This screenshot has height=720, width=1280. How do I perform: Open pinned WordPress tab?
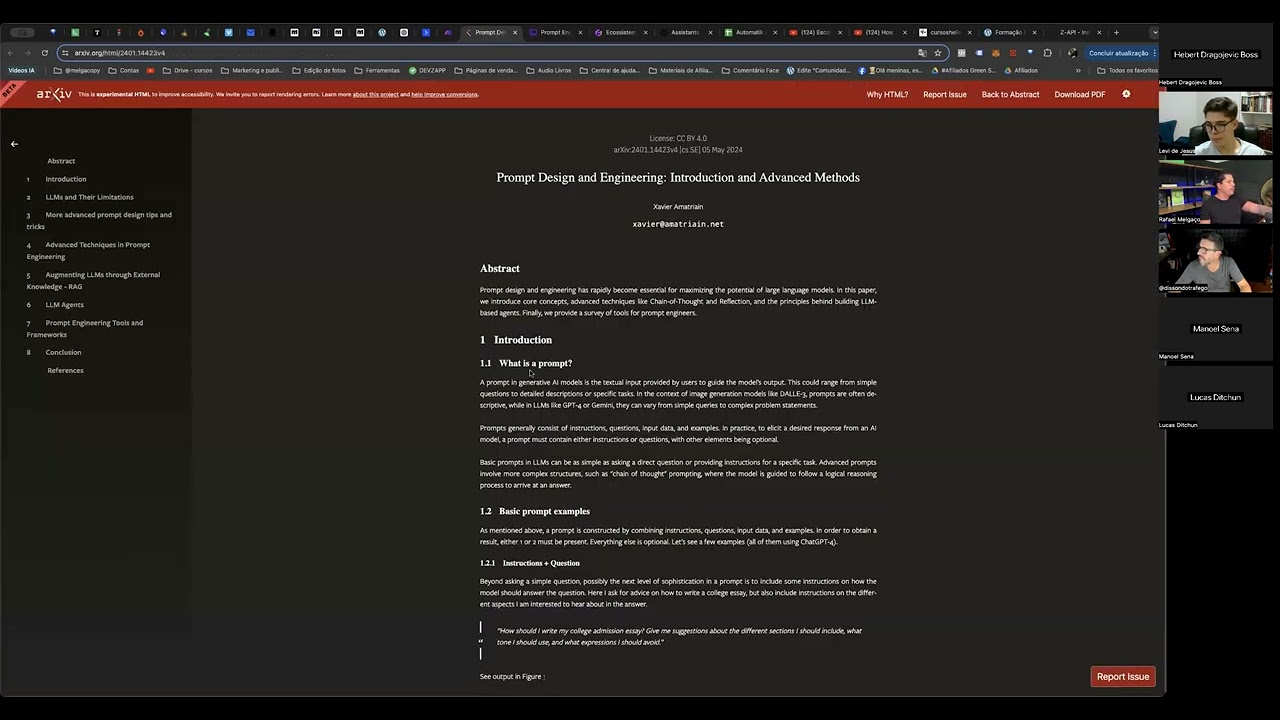[382, 32]
